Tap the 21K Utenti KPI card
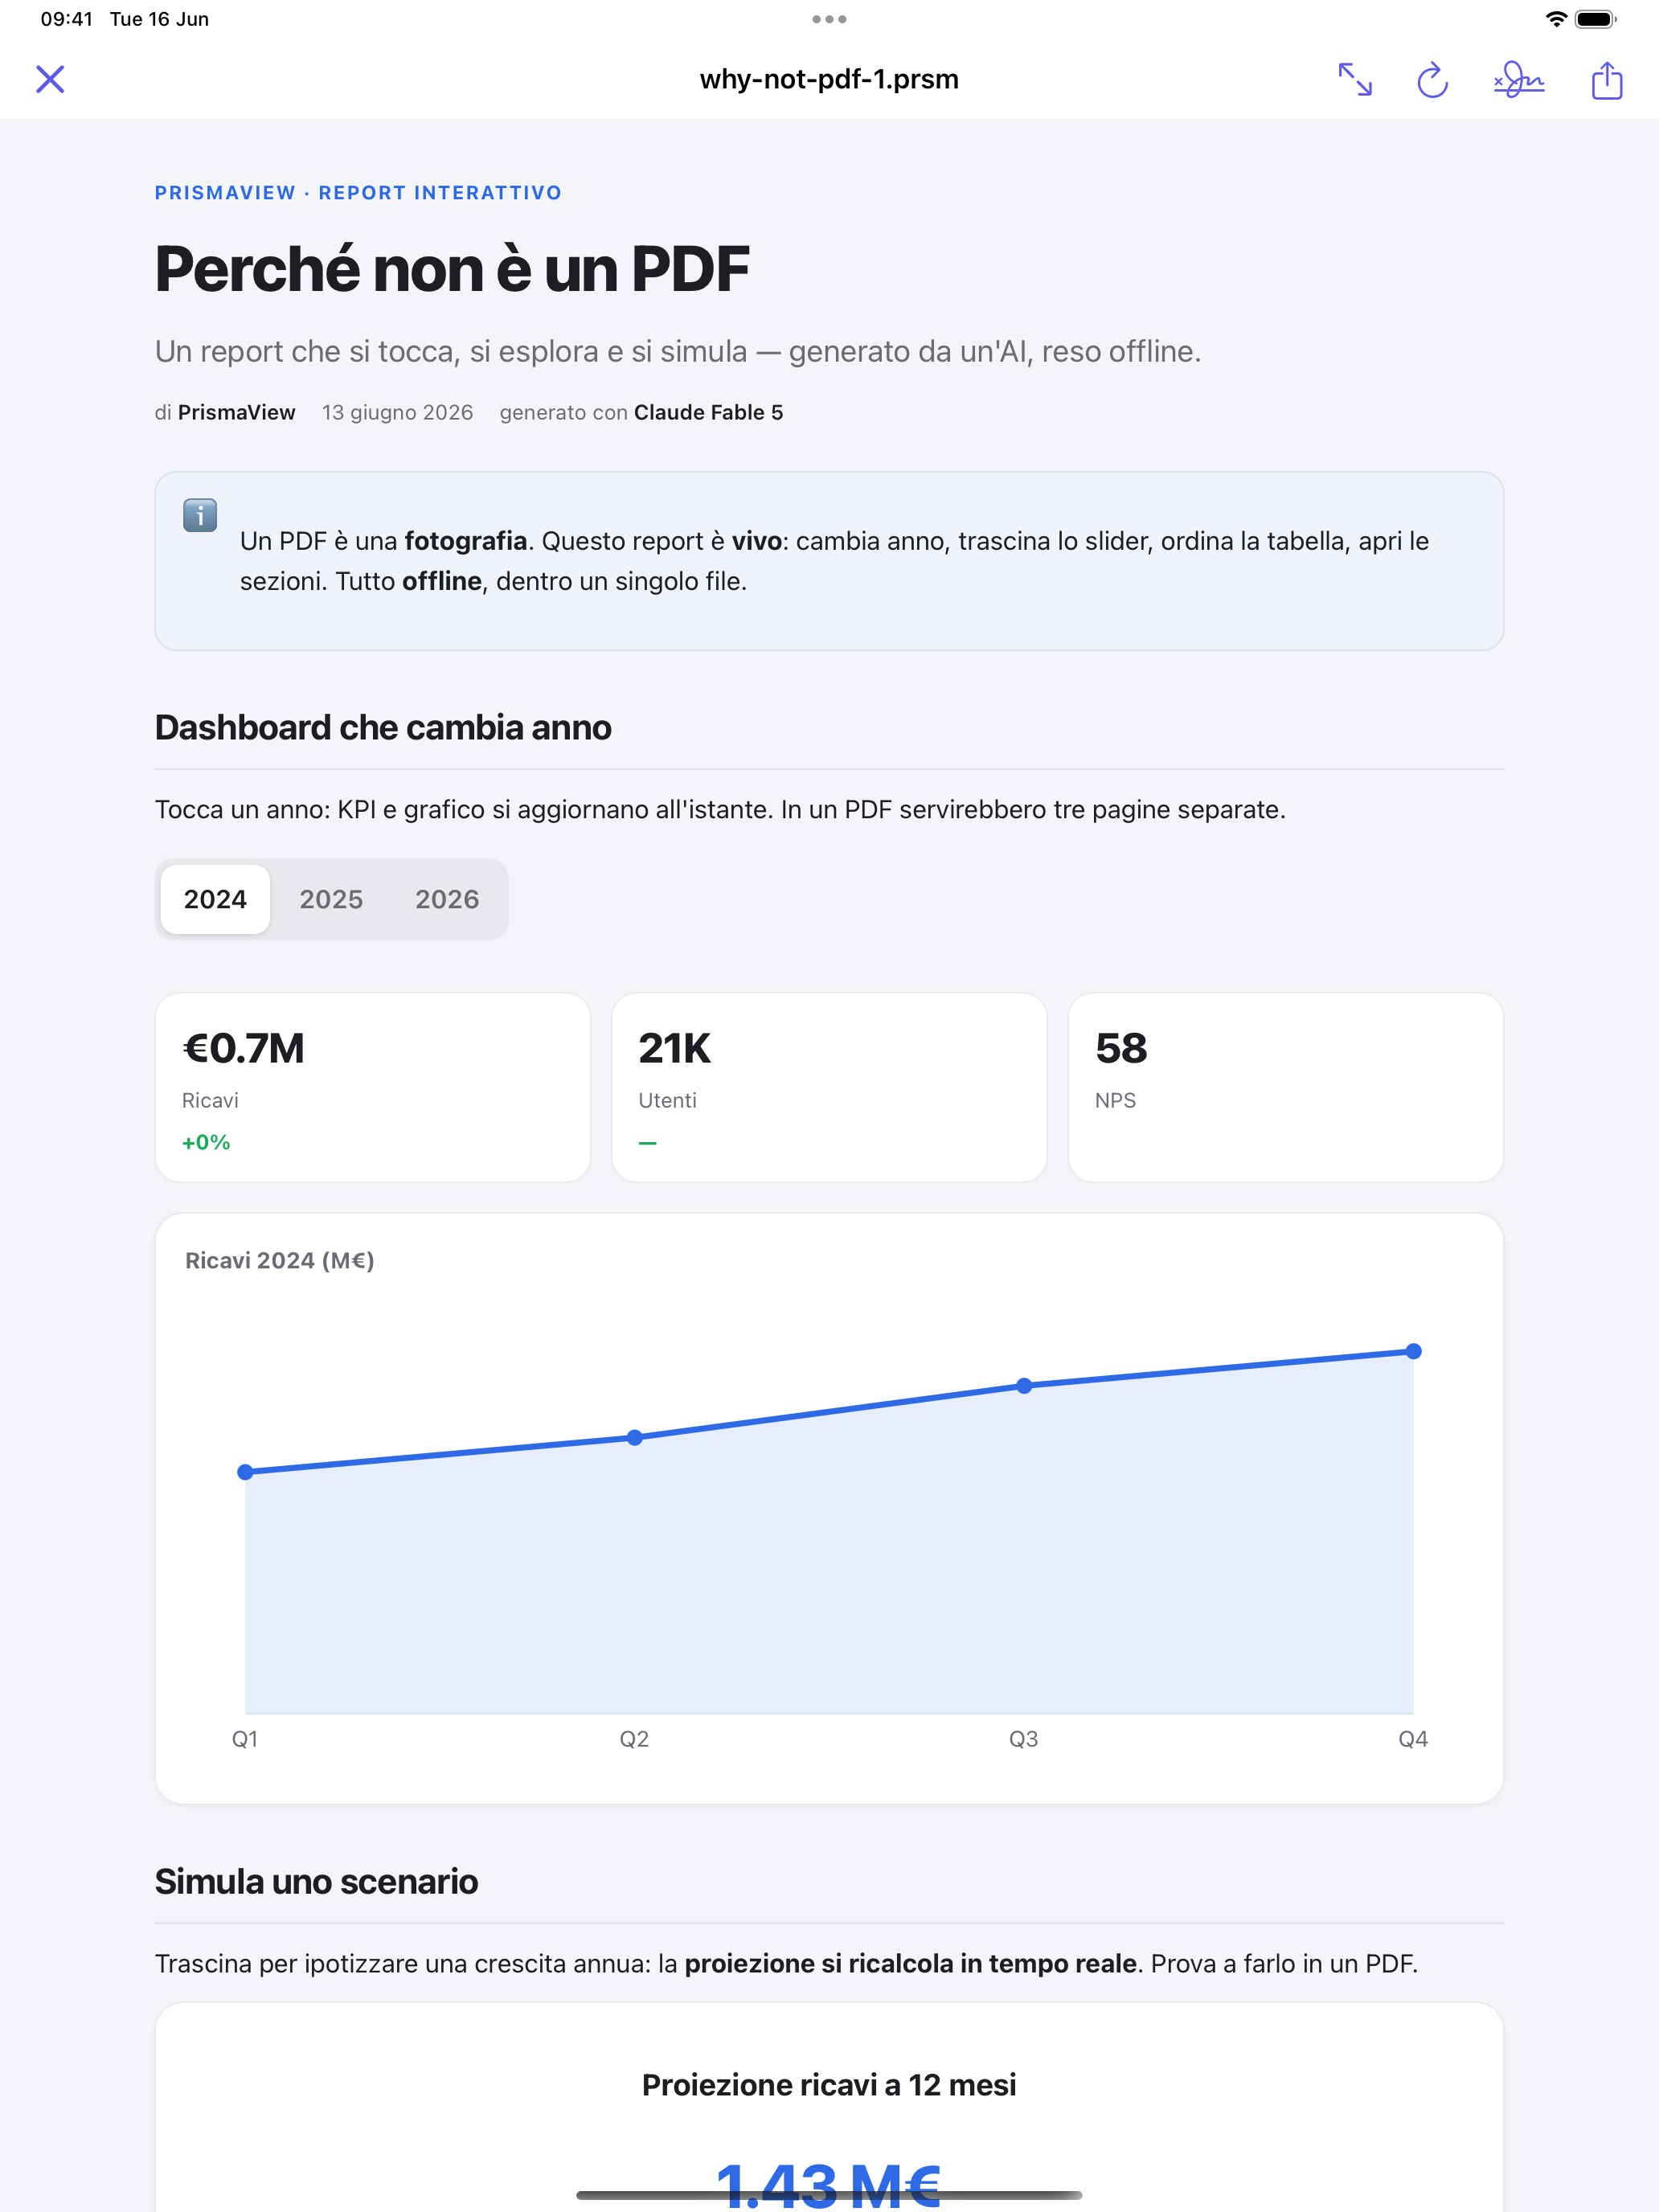Image resolution: width=1659 pixels, height=2212 pixels. [x=829, y=1087]
